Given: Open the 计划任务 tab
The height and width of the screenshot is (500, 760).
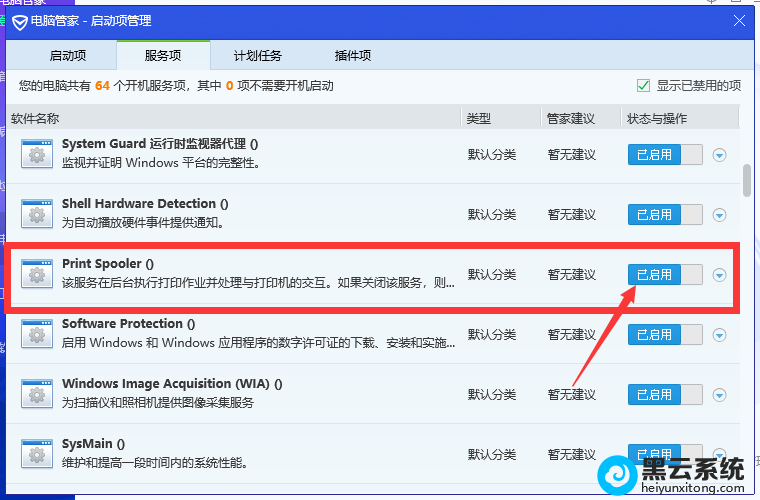Looking at the screenshot, I should click(257, 56).
